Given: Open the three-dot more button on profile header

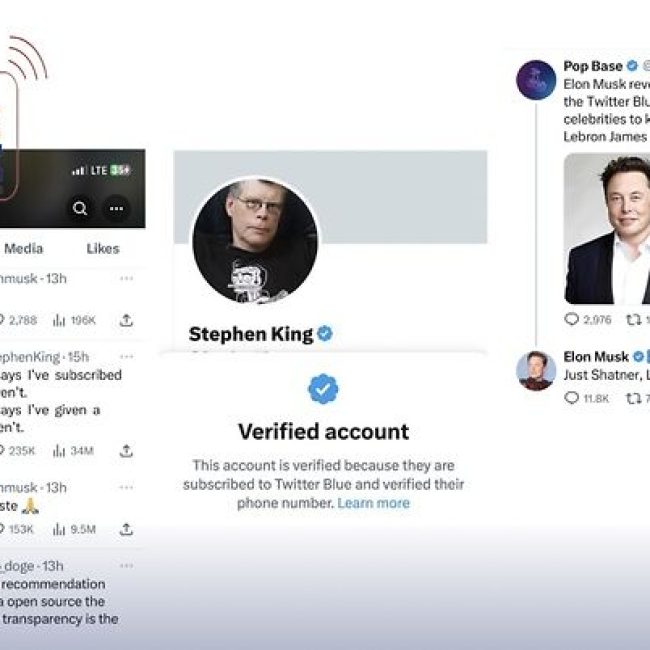Looking at the screenshot, I should (x=116, y=208).
